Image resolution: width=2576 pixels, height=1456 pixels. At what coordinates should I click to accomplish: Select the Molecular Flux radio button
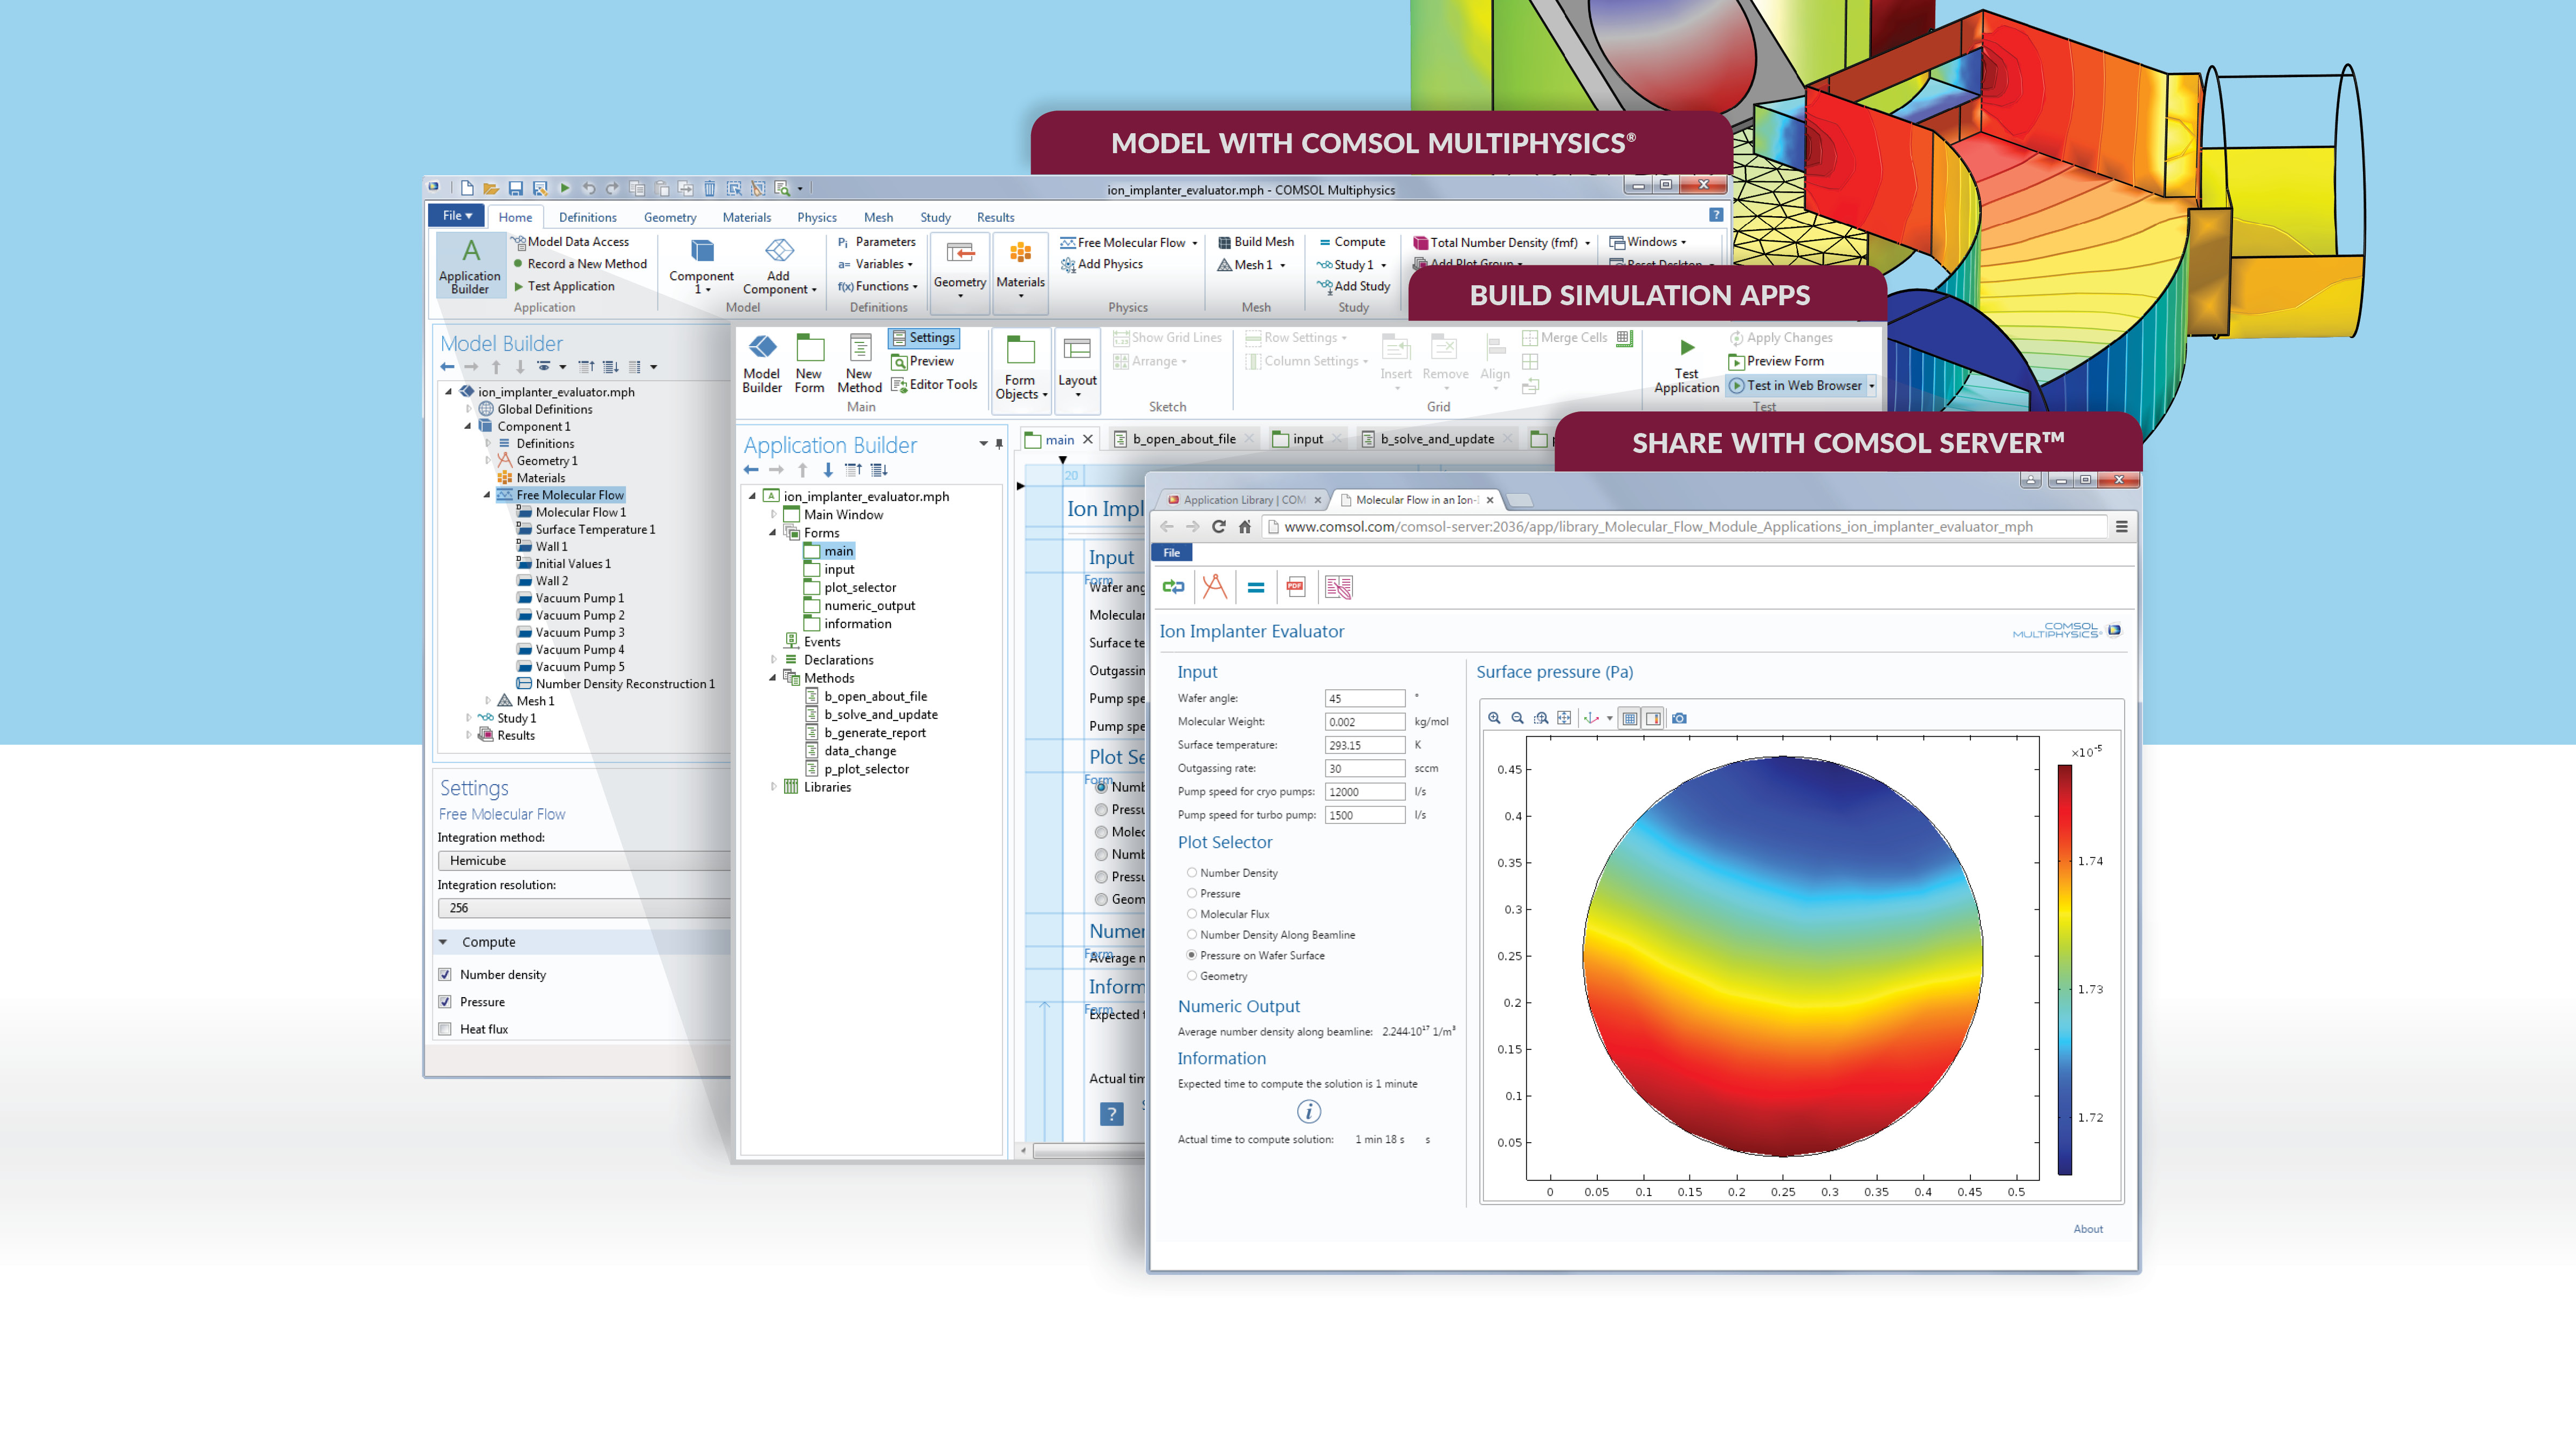tap(1191, 913)
